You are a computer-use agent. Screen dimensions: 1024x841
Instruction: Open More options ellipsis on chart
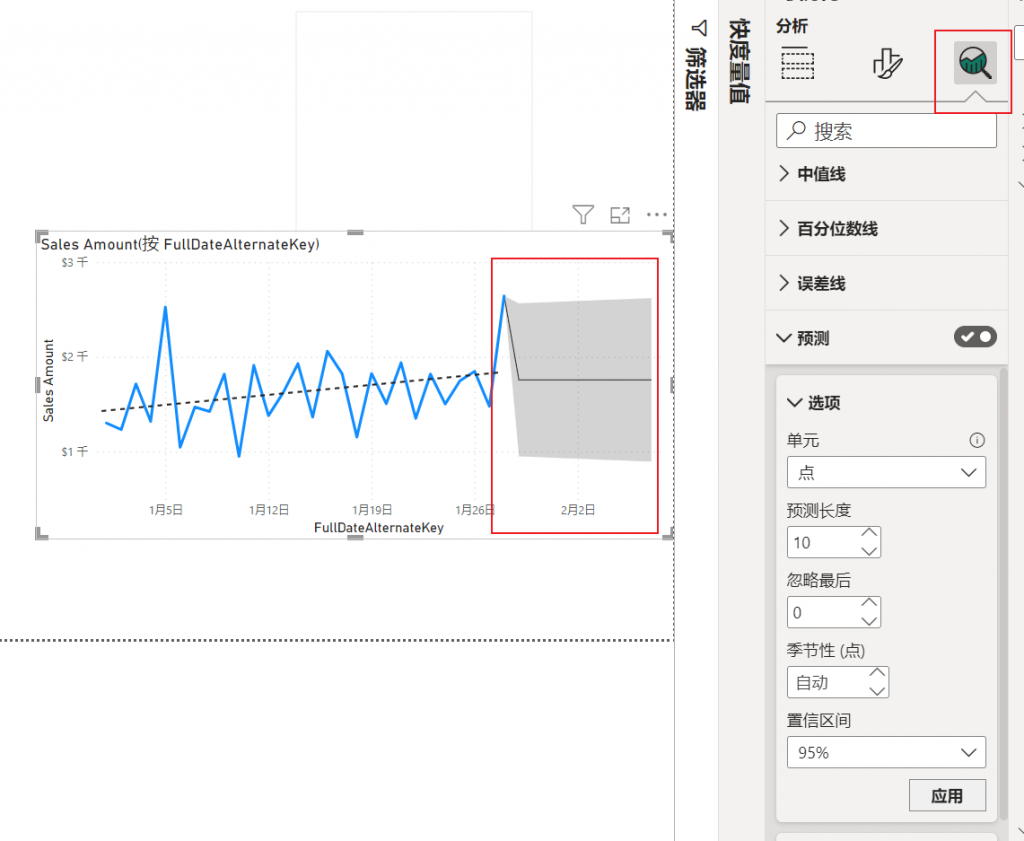pyautogui.click(x=656, y=214)
